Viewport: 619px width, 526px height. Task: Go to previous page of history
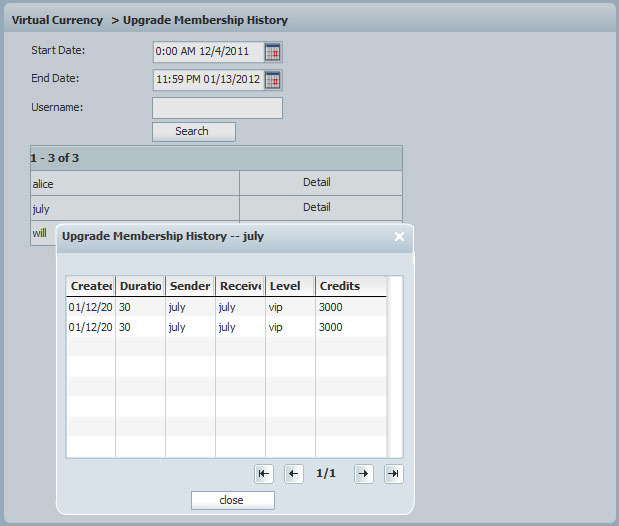tap(294, 473)
